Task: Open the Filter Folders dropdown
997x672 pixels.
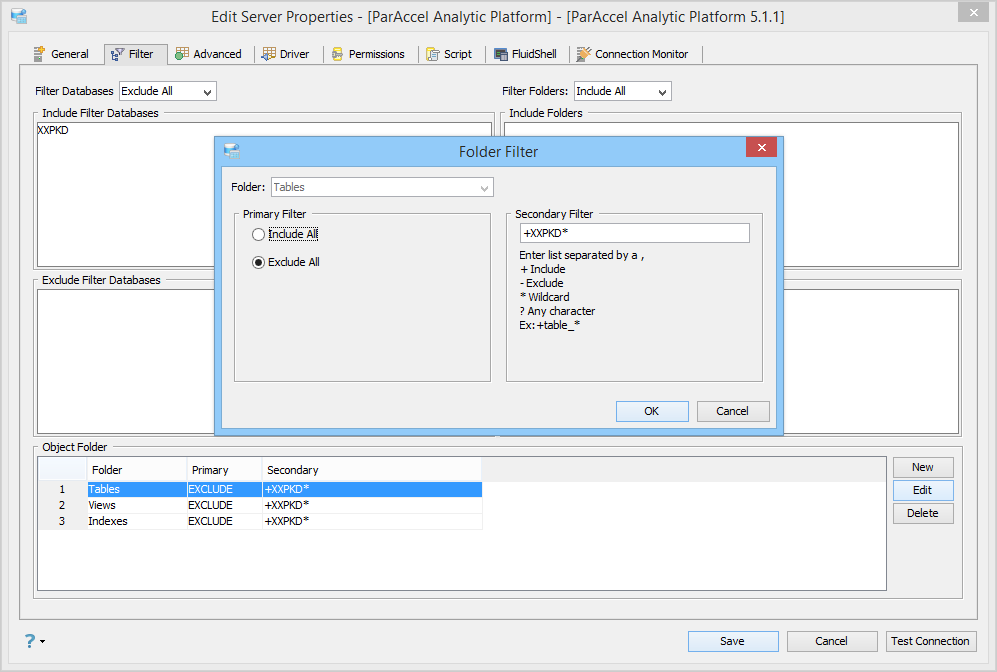Action: [622, 92]
